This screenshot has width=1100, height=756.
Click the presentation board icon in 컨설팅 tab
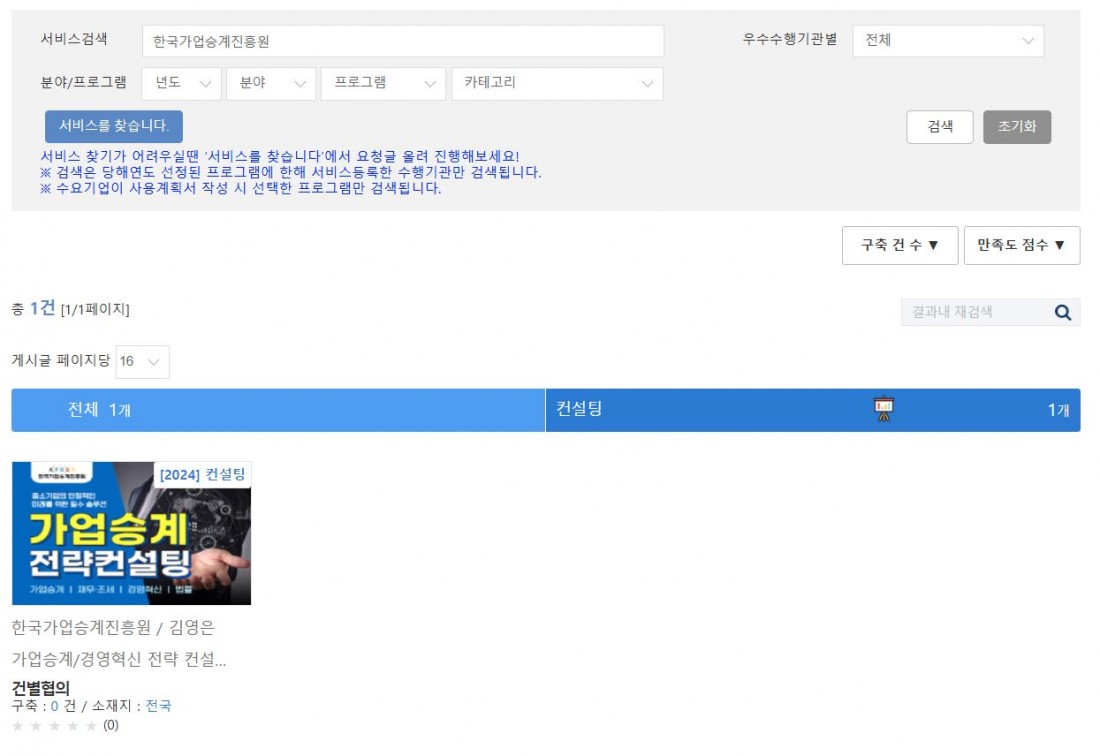[883, 410]
